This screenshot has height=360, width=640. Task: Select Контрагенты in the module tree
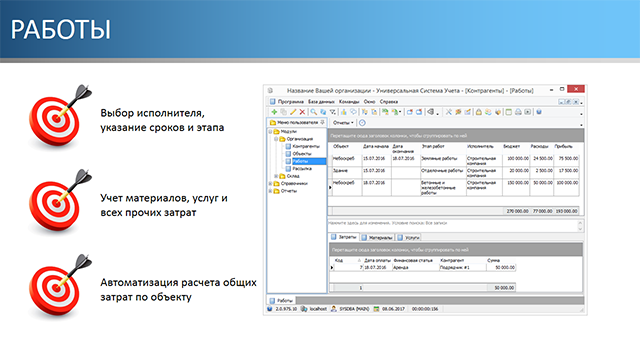306,146
